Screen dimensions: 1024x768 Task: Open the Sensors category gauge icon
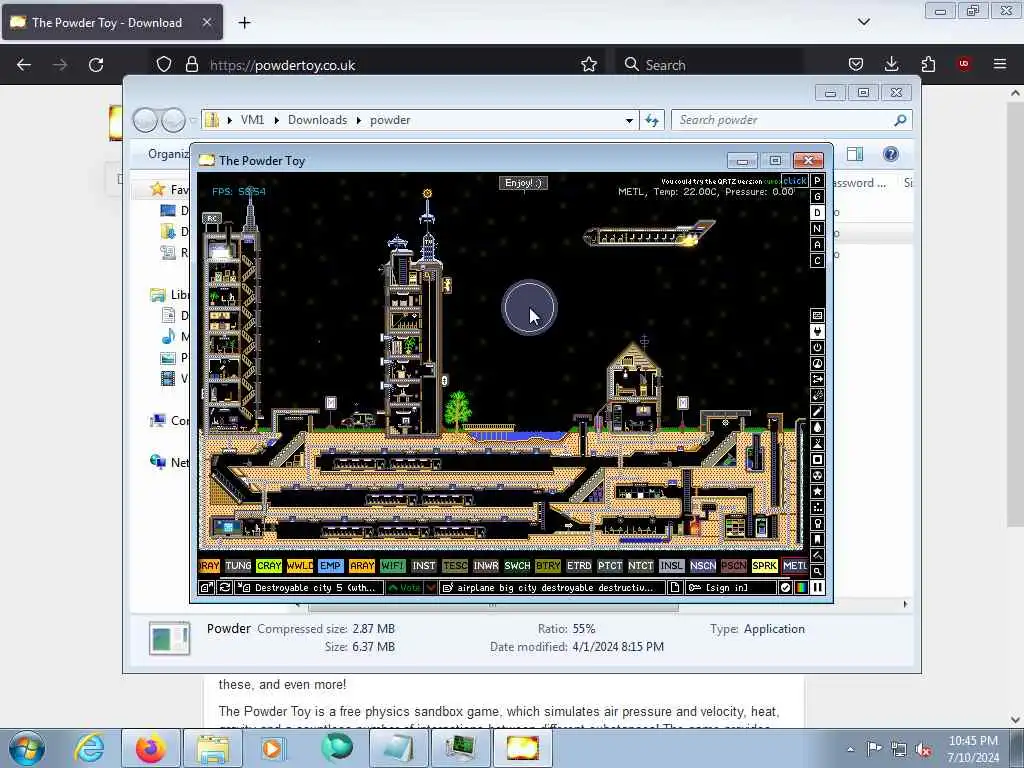coord(817,364)
